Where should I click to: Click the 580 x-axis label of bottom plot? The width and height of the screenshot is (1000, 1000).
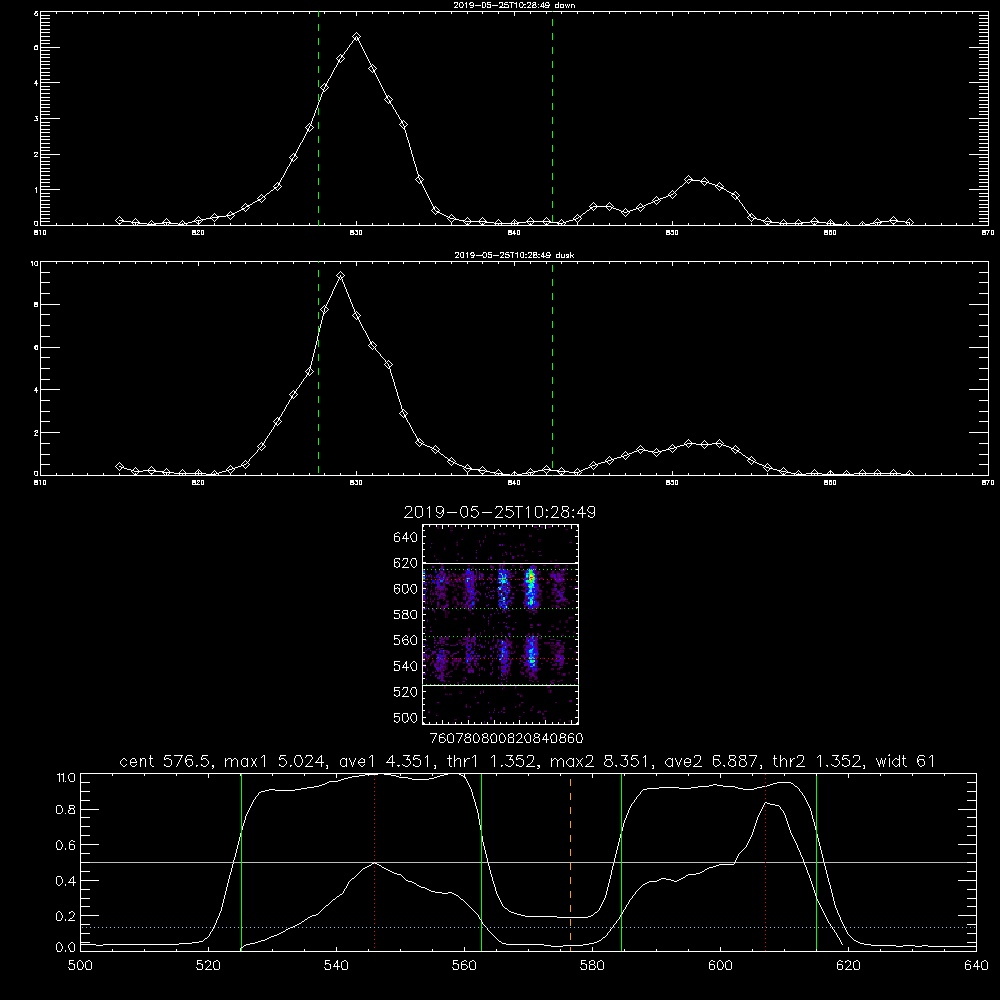(x=592, y=966)
